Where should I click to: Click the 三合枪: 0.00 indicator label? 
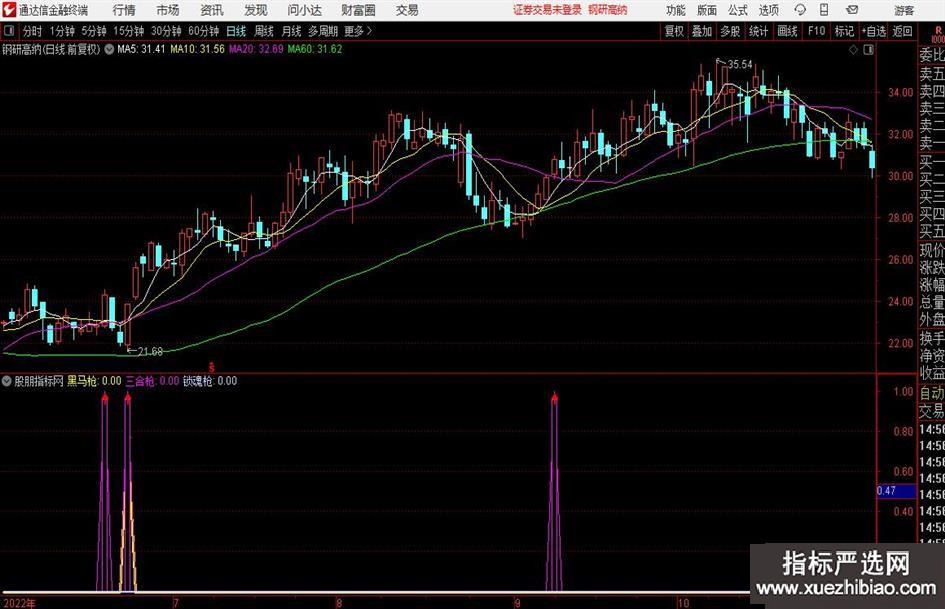[x=152, y=381]
